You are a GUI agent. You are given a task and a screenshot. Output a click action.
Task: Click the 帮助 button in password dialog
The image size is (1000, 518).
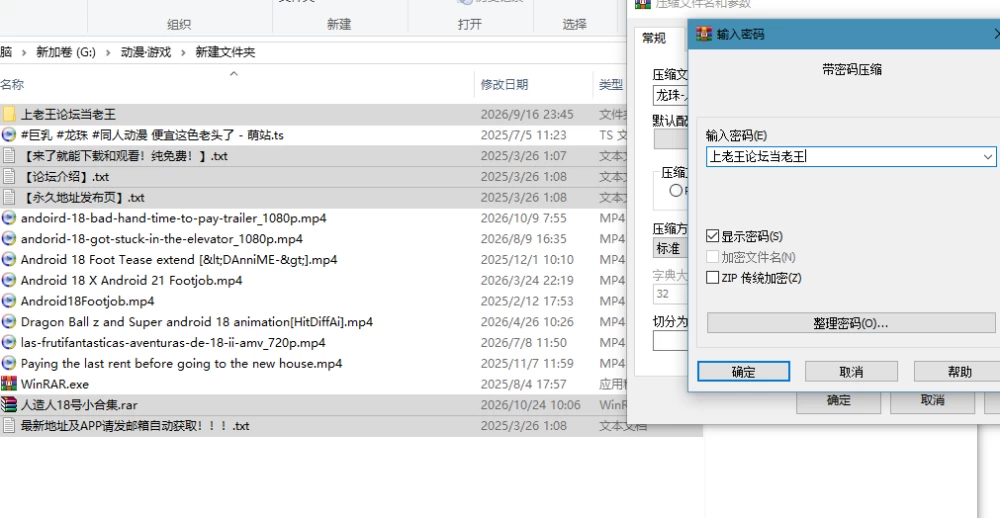click(960, 371)
